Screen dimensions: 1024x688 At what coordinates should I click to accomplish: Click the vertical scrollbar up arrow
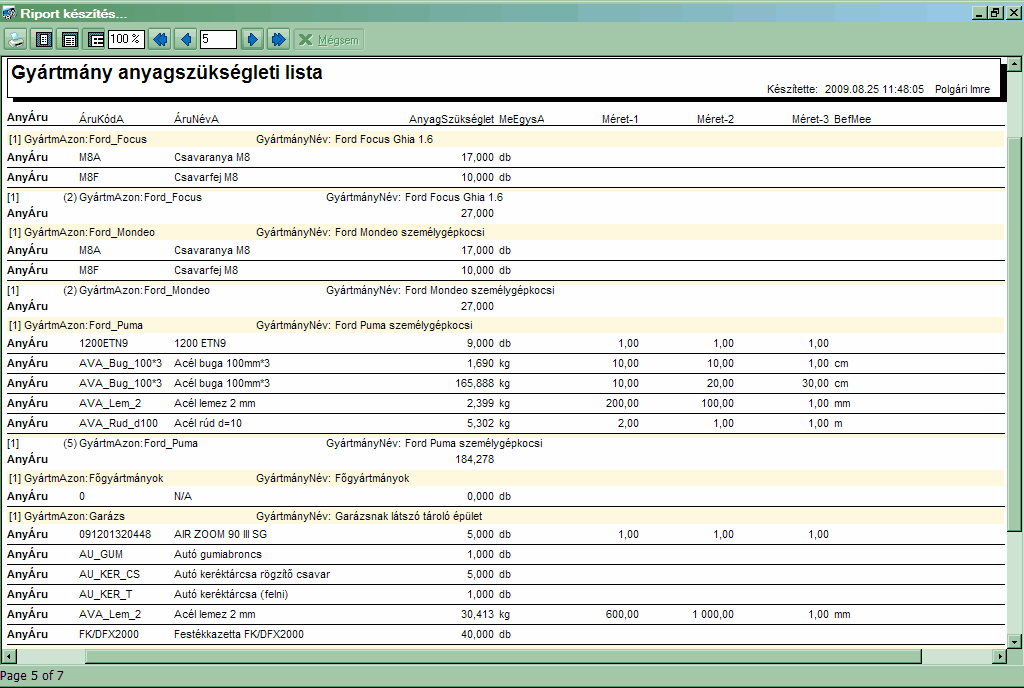pos(1014,64)
